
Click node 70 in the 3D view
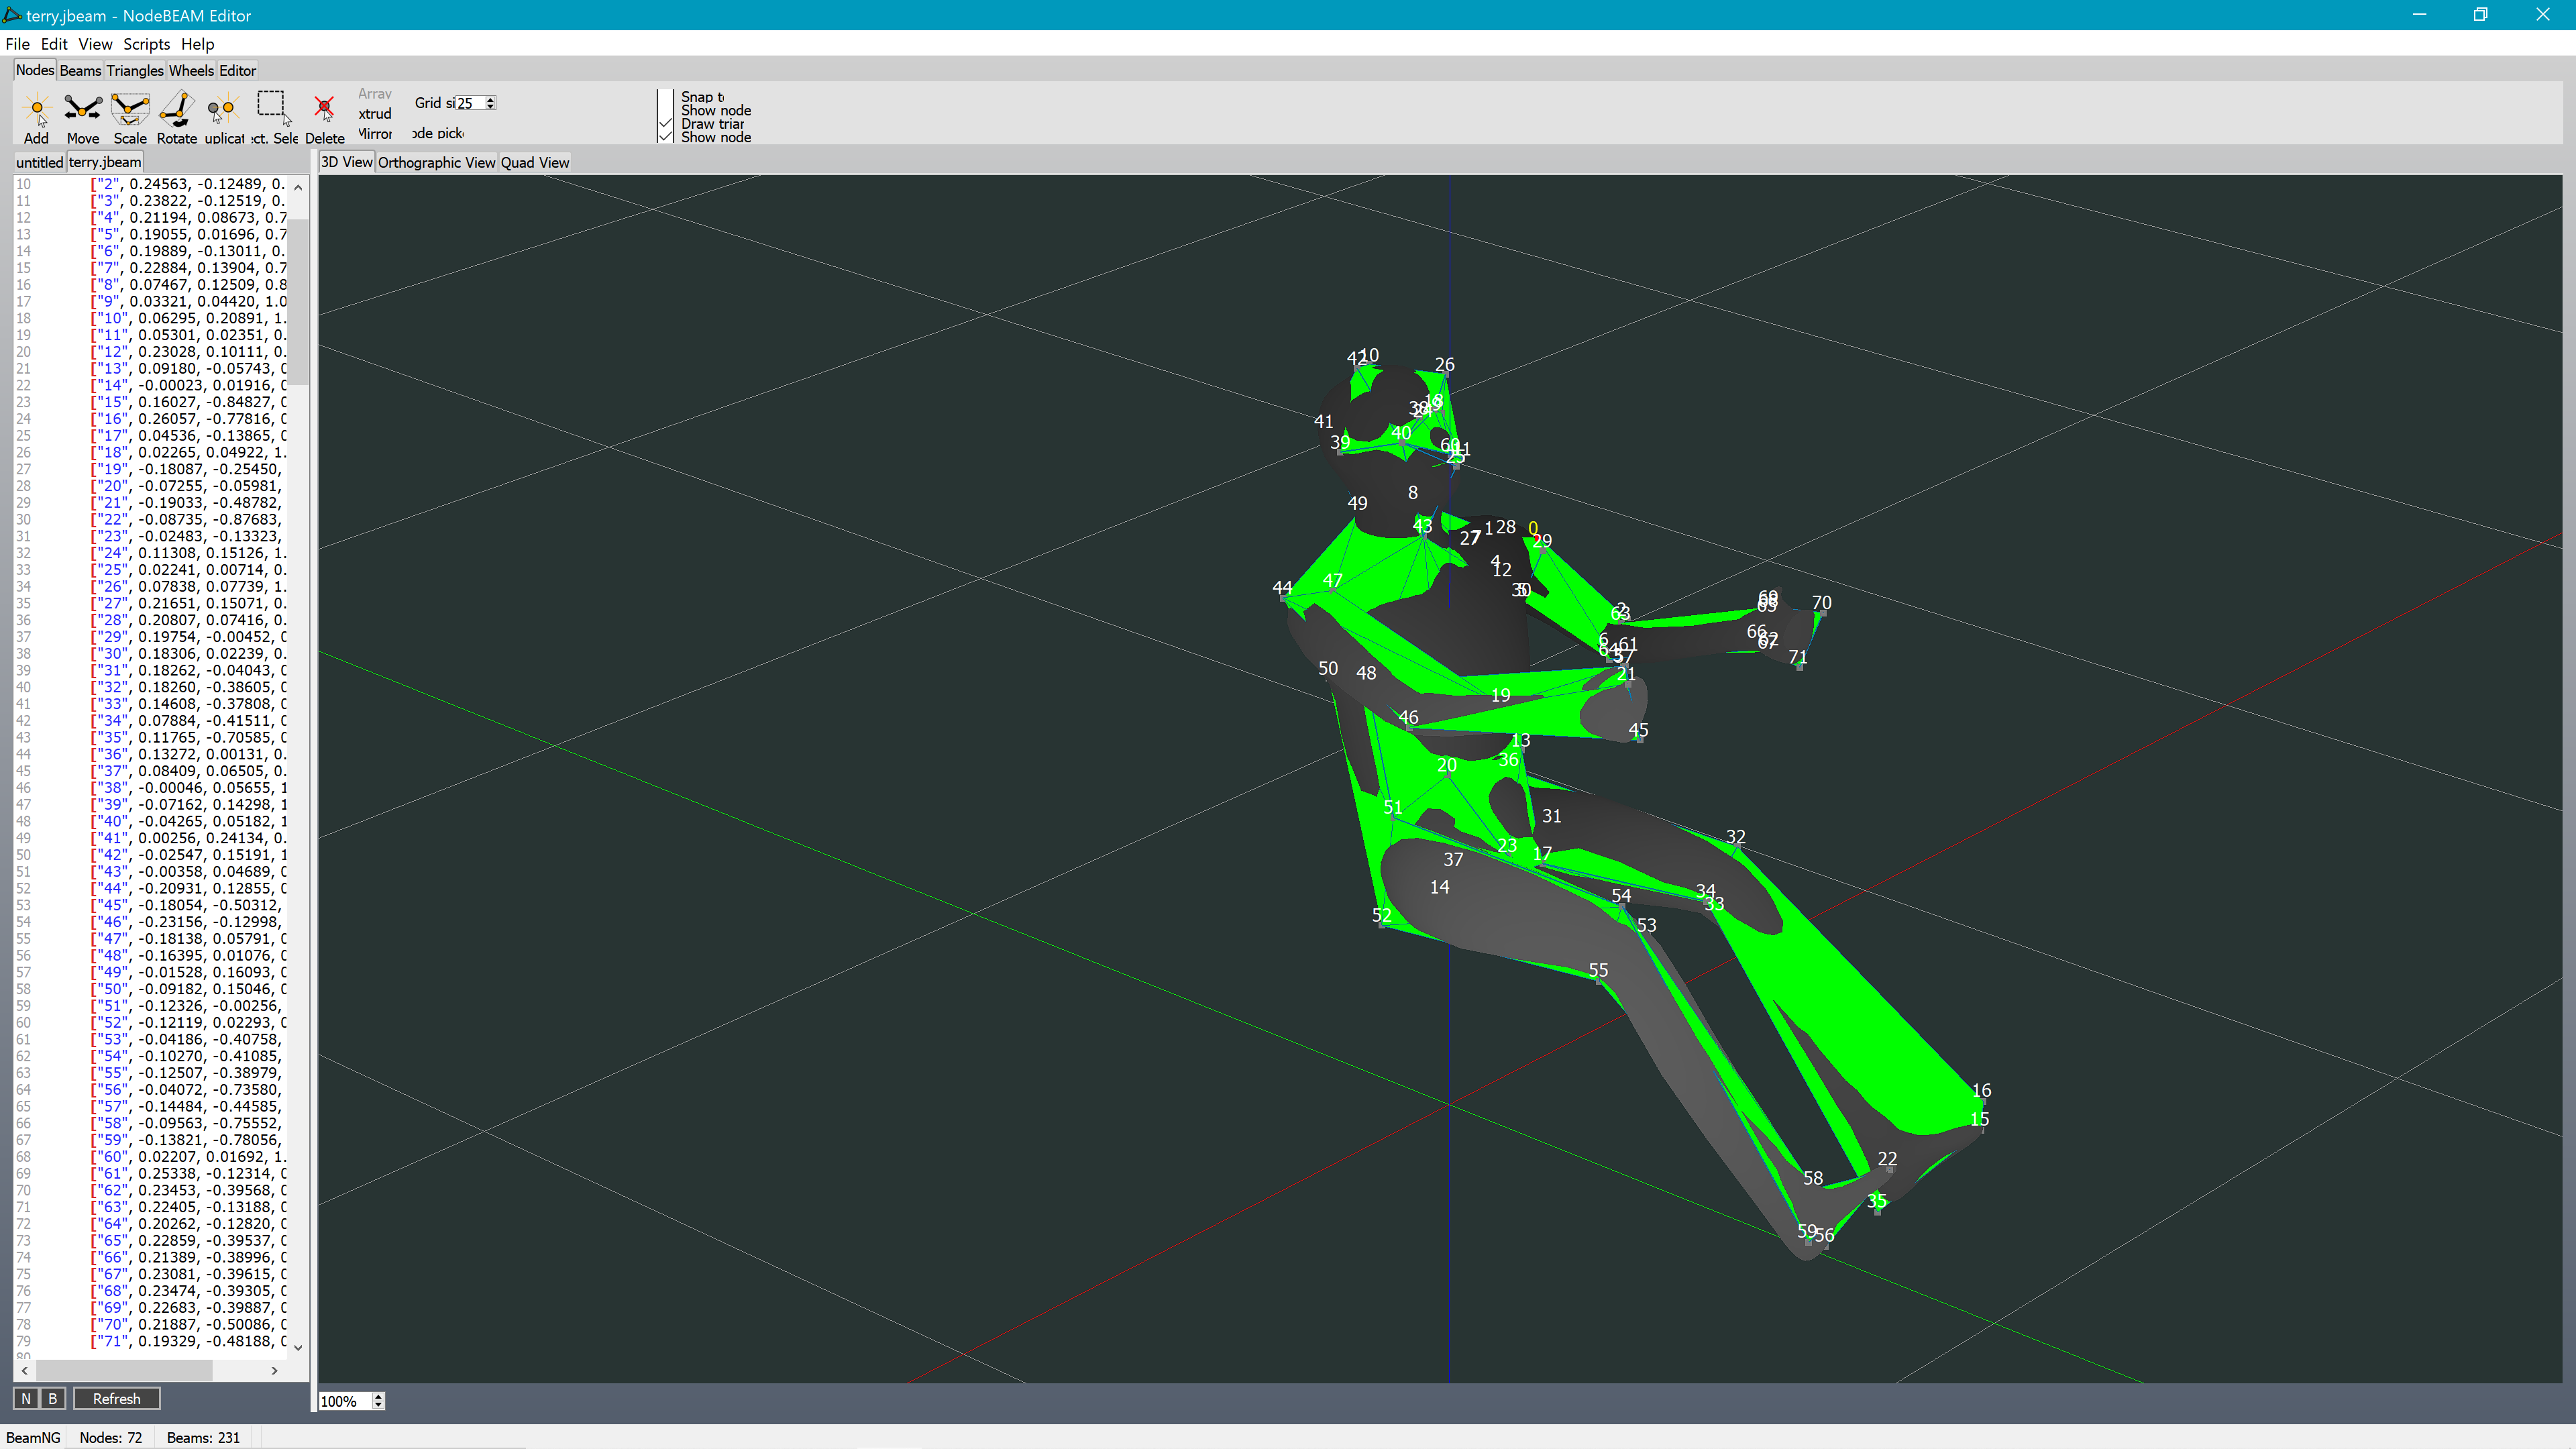point(1822,603)
